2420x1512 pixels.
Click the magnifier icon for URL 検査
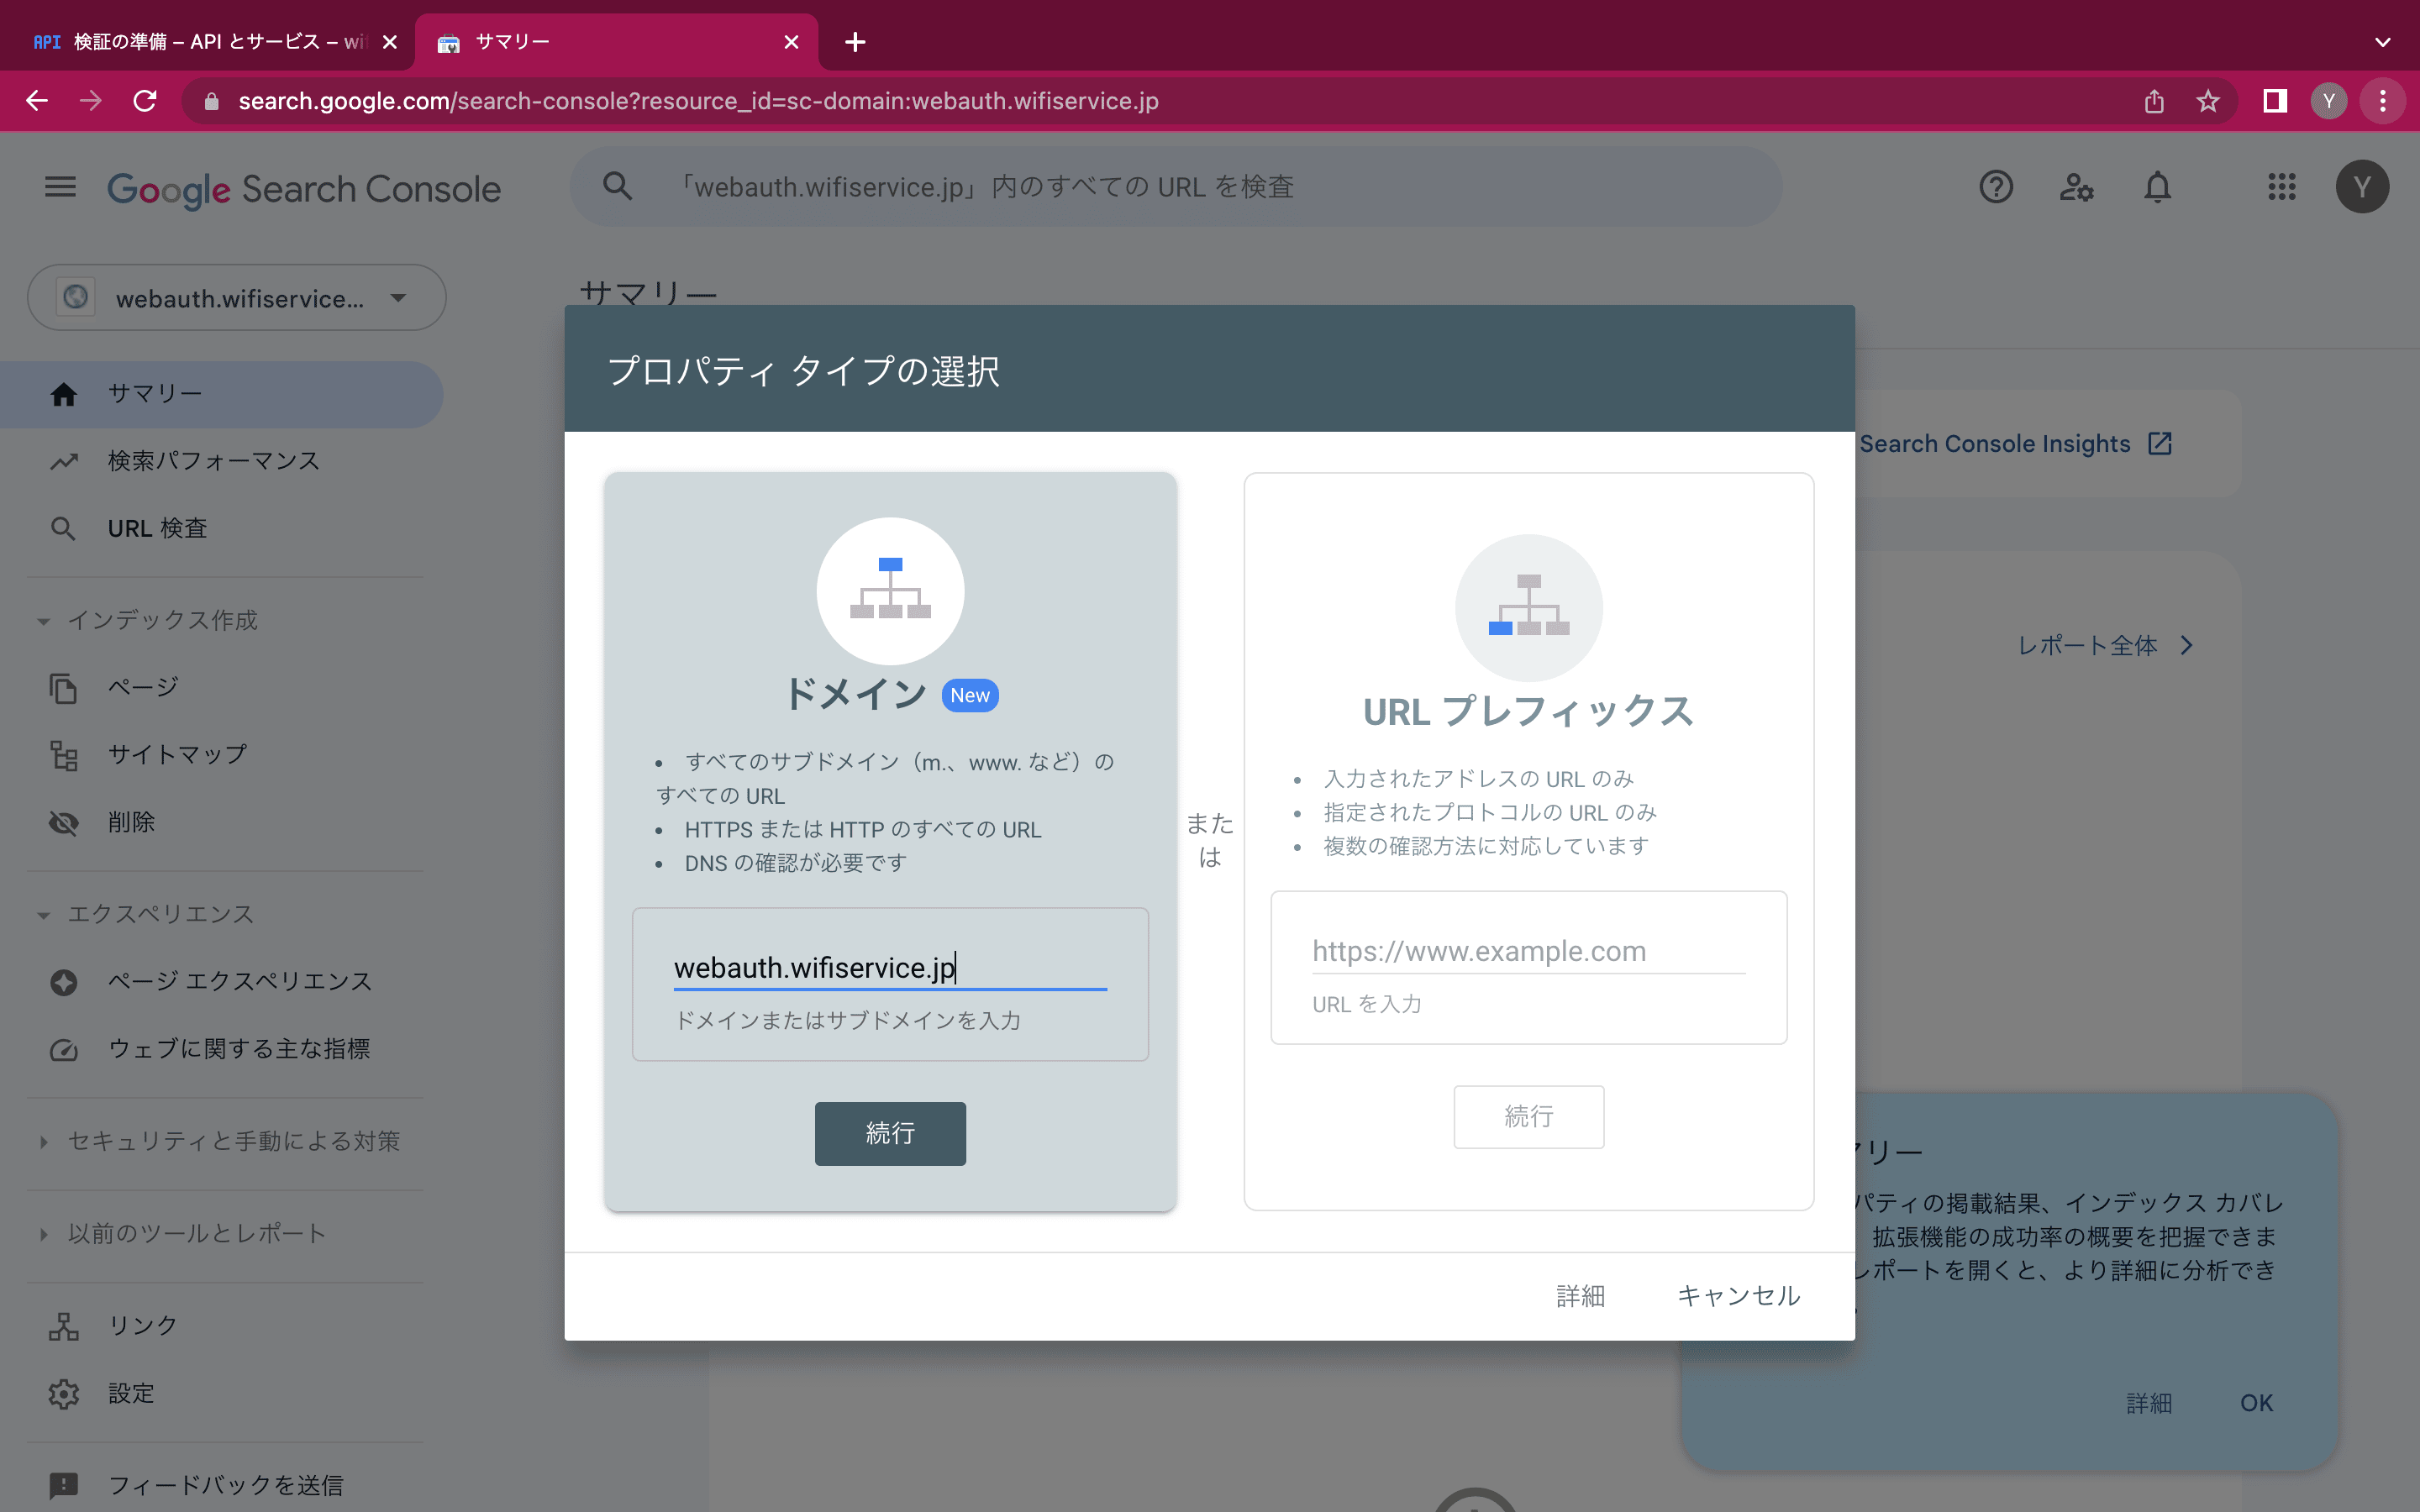click(64, 528)
